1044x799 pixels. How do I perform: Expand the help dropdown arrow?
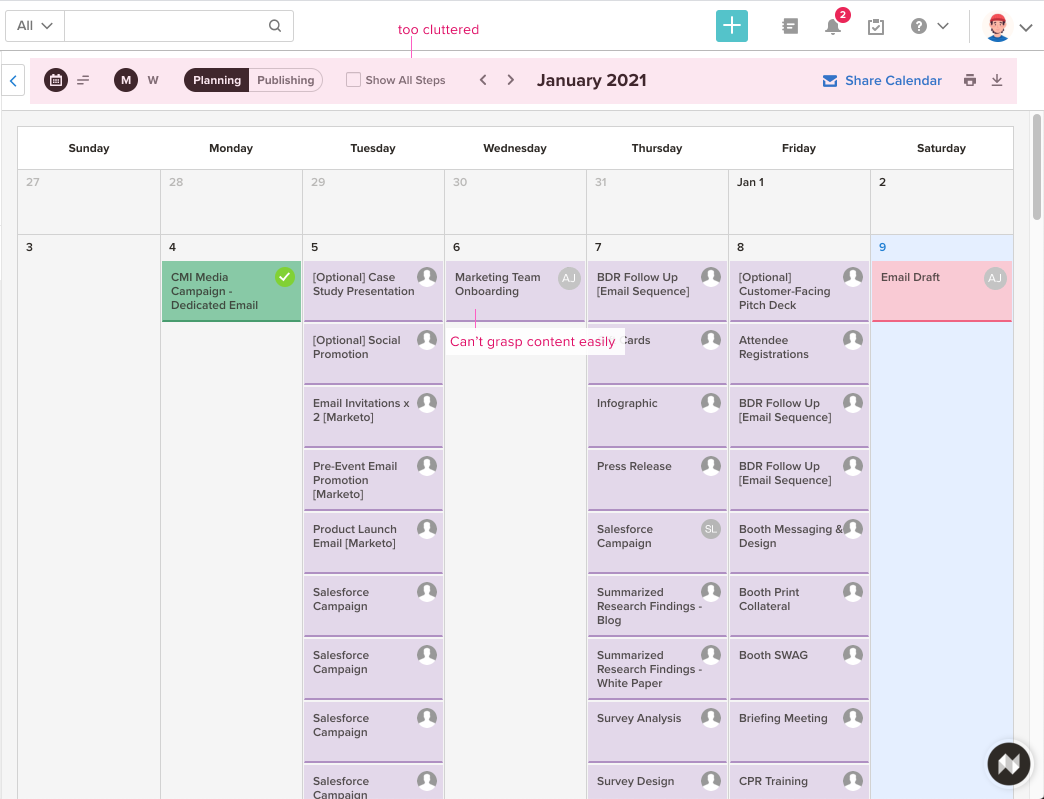pyautogui.click(x=943, y=26)
